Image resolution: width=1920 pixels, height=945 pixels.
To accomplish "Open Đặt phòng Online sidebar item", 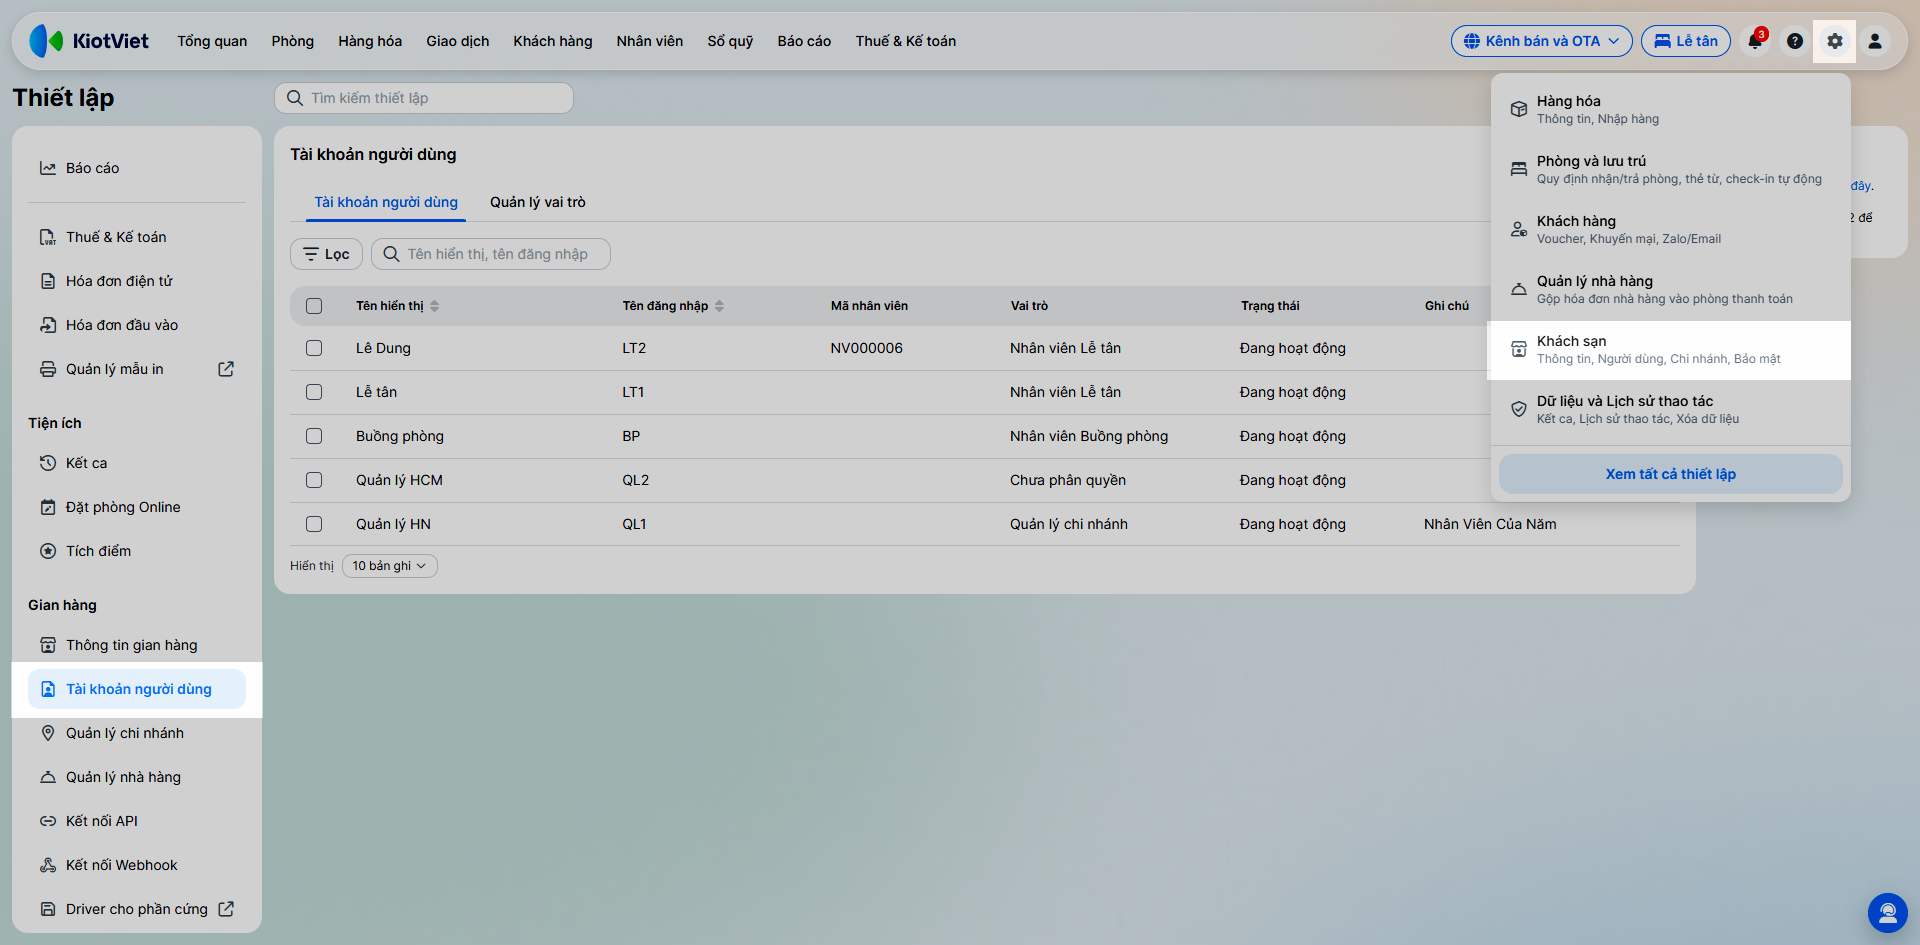I will (137, 507).
